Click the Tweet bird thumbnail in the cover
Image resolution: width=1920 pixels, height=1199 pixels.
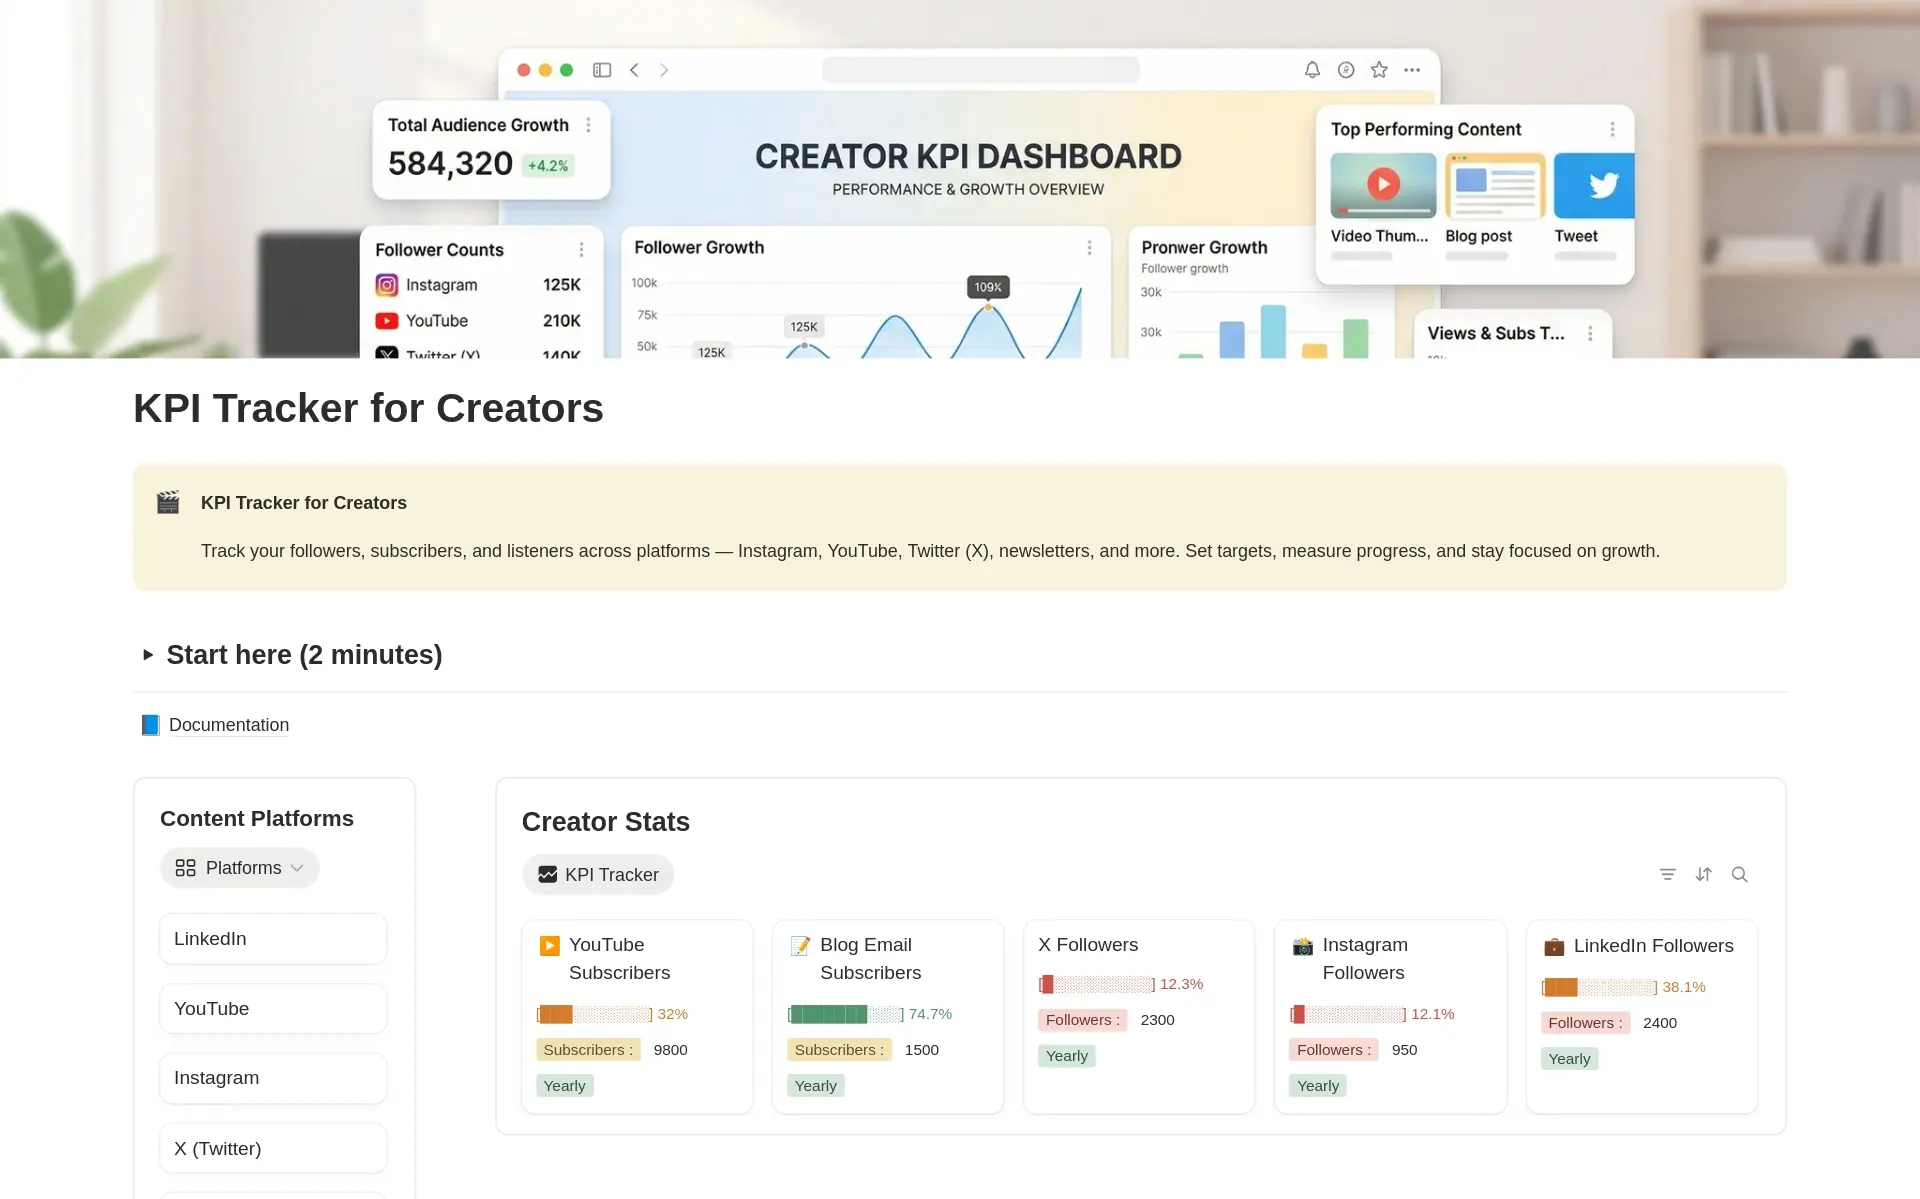click(x=1594, y=185)
